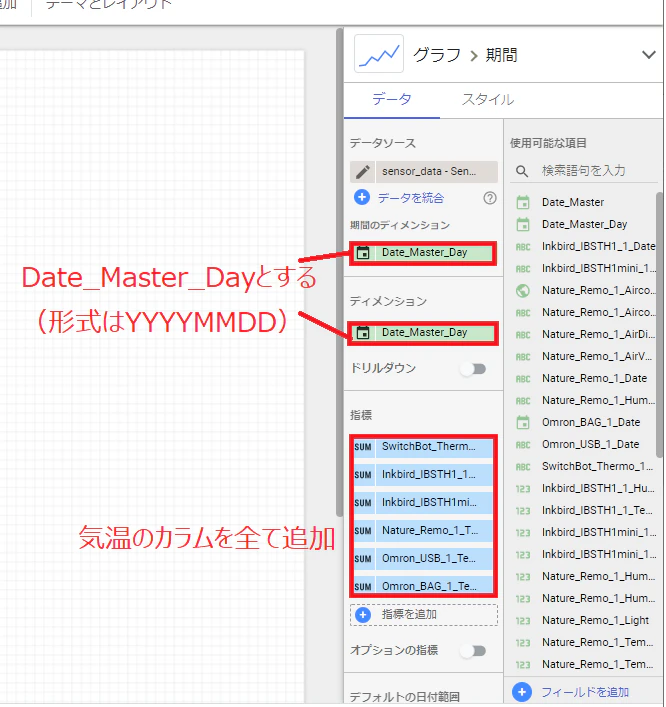
Task: Select Nature_Remo_1_Light field
Action: (x=595, y=621)
